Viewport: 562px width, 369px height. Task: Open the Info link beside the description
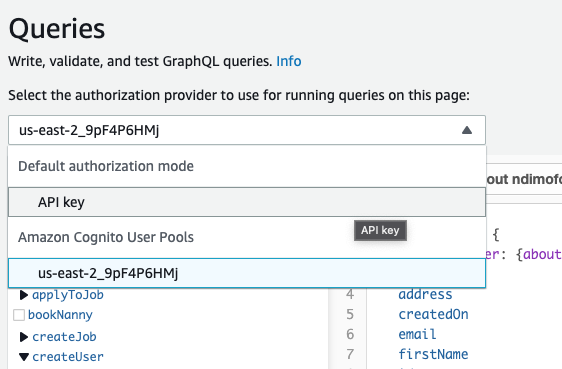click(289, 61)
